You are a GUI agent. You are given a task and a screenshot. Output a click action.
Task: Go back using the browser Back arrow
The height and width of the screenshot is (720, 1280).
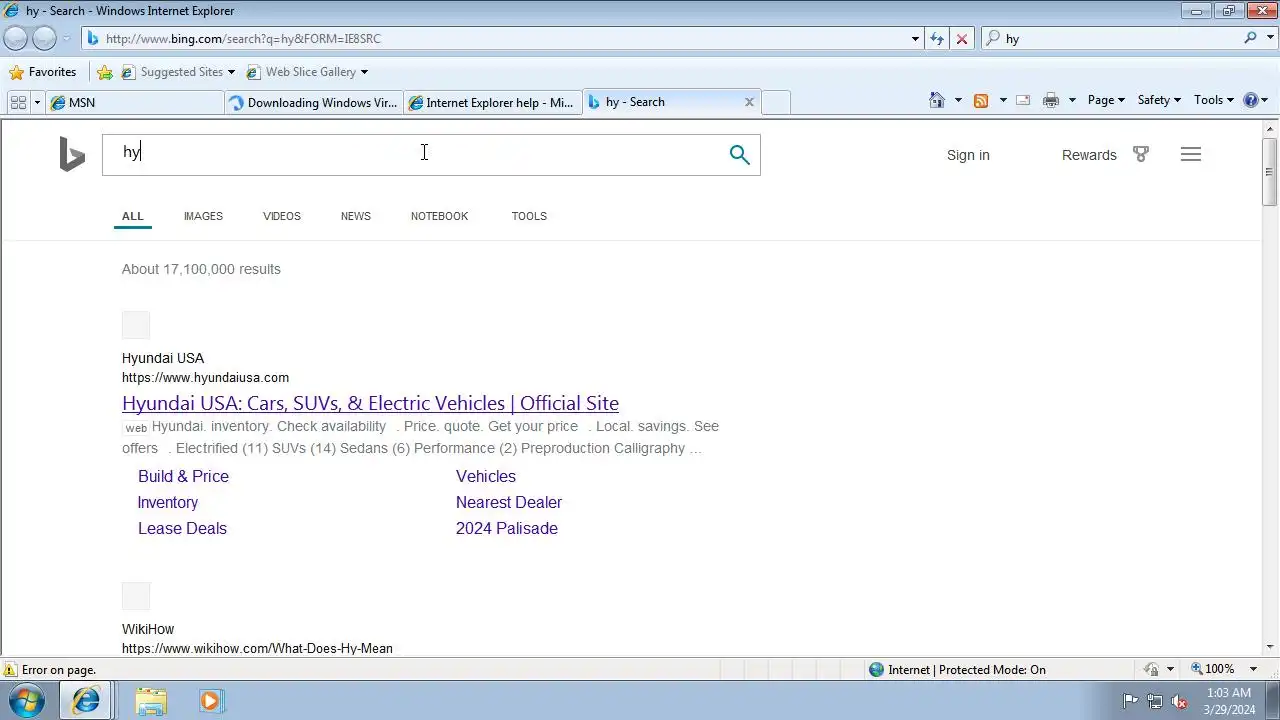coord(15,38)
